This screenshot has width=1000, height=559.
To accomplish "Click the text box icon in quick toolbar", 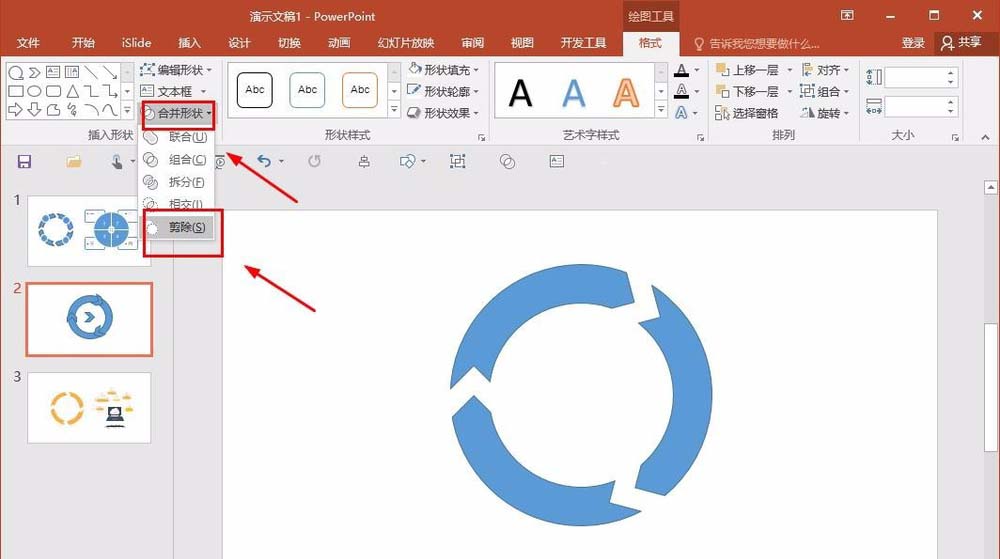I will pyautogui.click(x=557, y=161).
